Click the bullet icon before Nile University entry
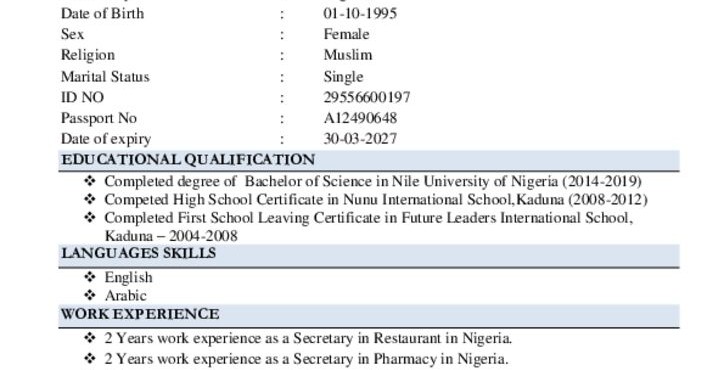Image resolution: width=724 pixels, height=370 pixels. pos(90,181)
